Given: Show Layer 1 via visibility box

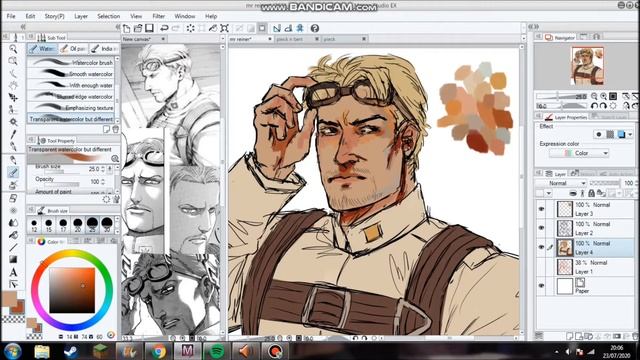Looking at the screenshot, I should (x=541, y=267).
